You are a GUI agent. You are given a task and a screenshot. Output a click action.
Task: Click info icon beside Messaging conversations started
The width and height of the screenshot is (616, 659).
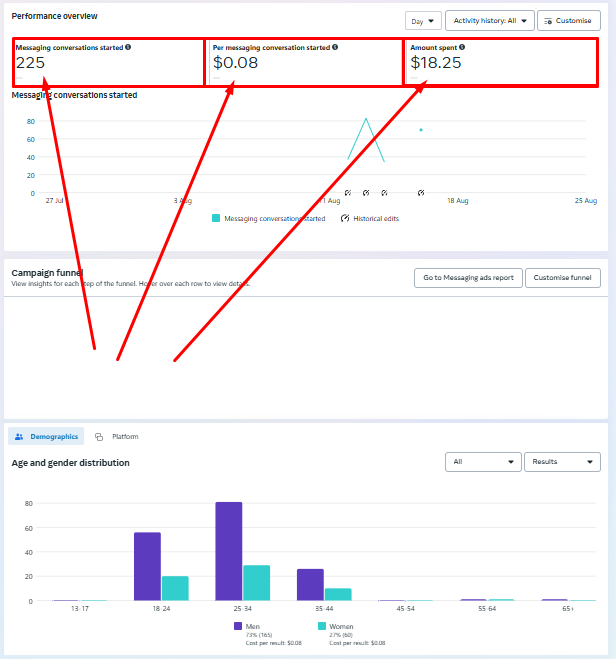point(128,47)
